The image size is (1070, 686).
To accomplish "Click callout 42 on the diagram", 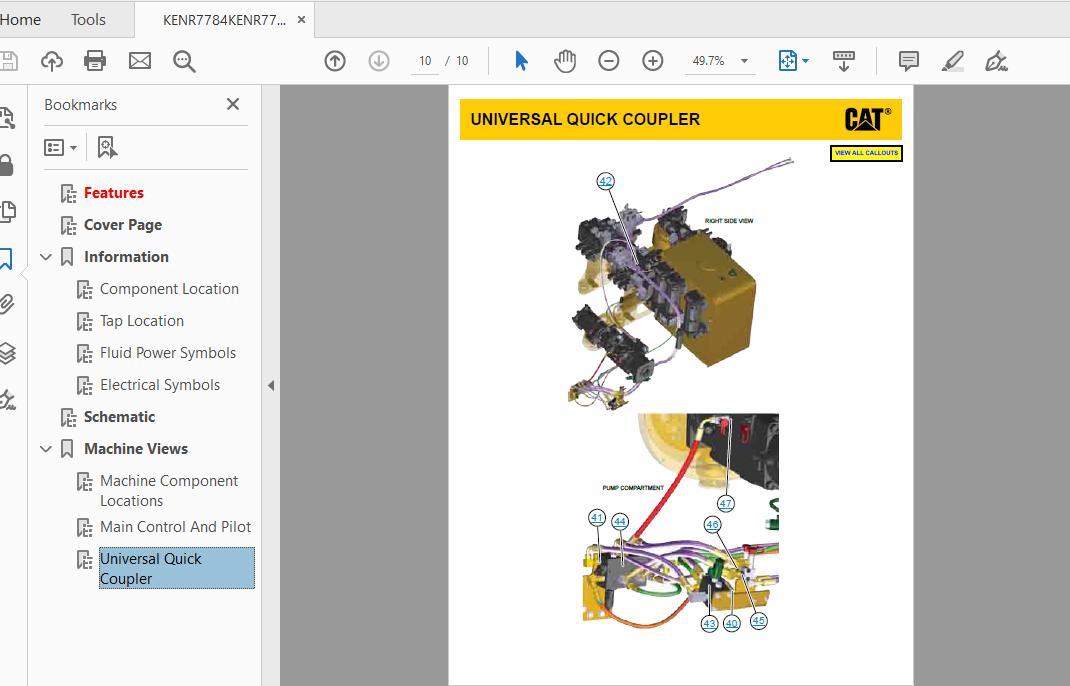I will pos(605,181).
